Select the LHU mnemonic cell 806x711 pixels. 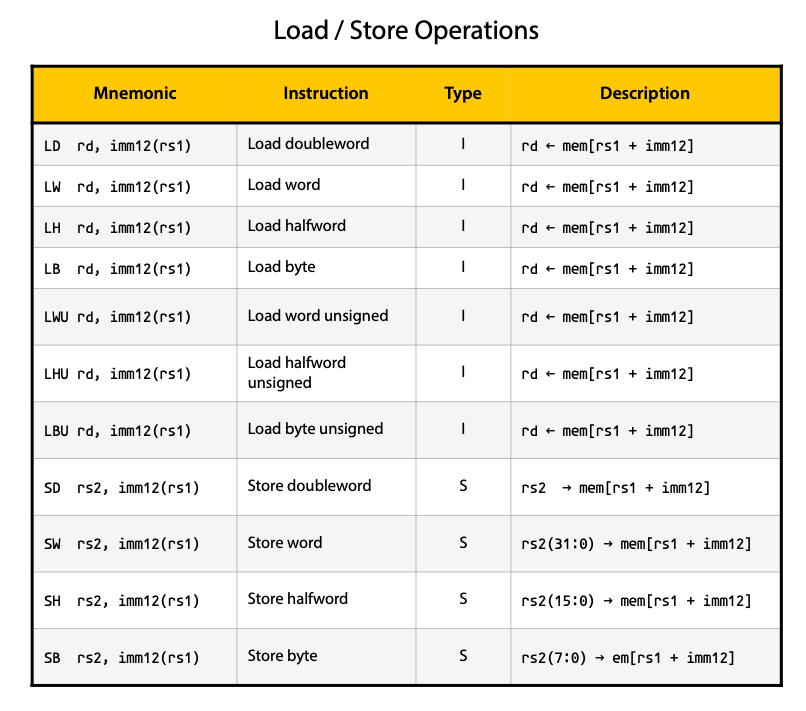coord(135,373)
